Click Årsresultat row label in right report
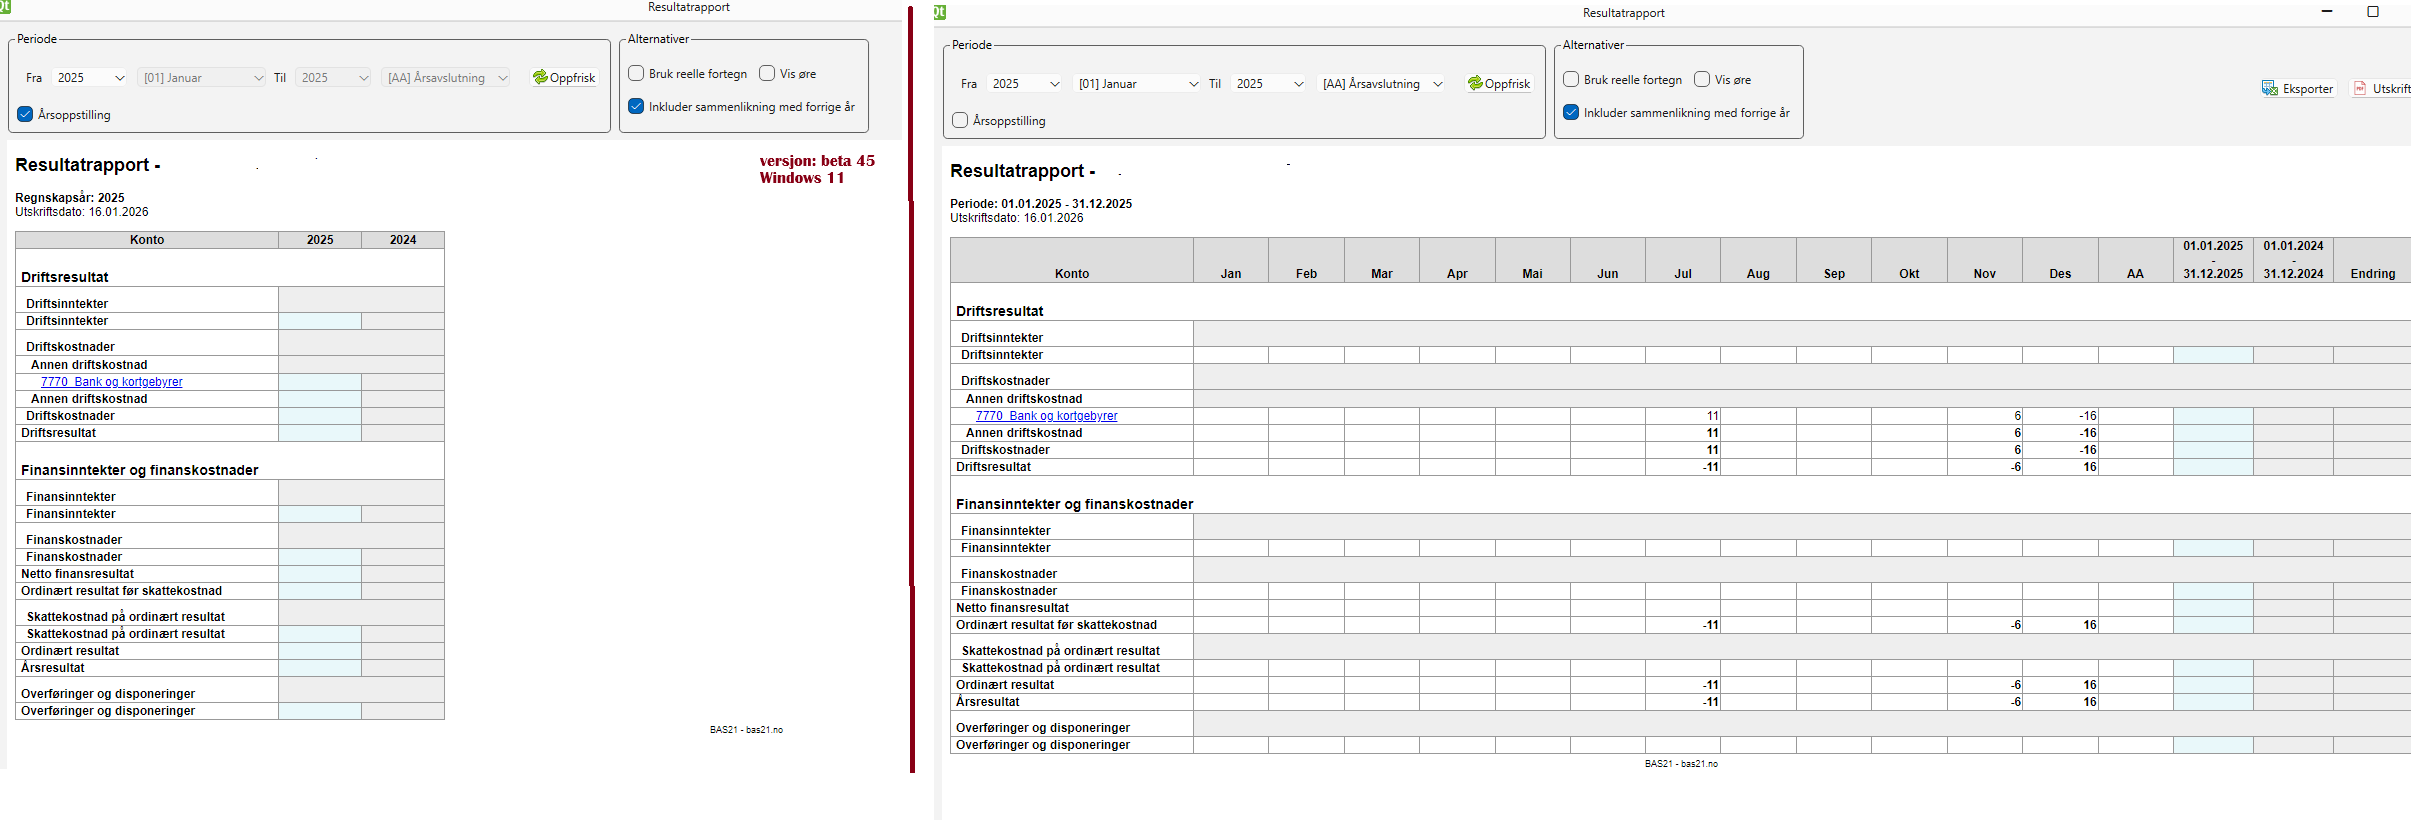 click(x=988, y=702)
